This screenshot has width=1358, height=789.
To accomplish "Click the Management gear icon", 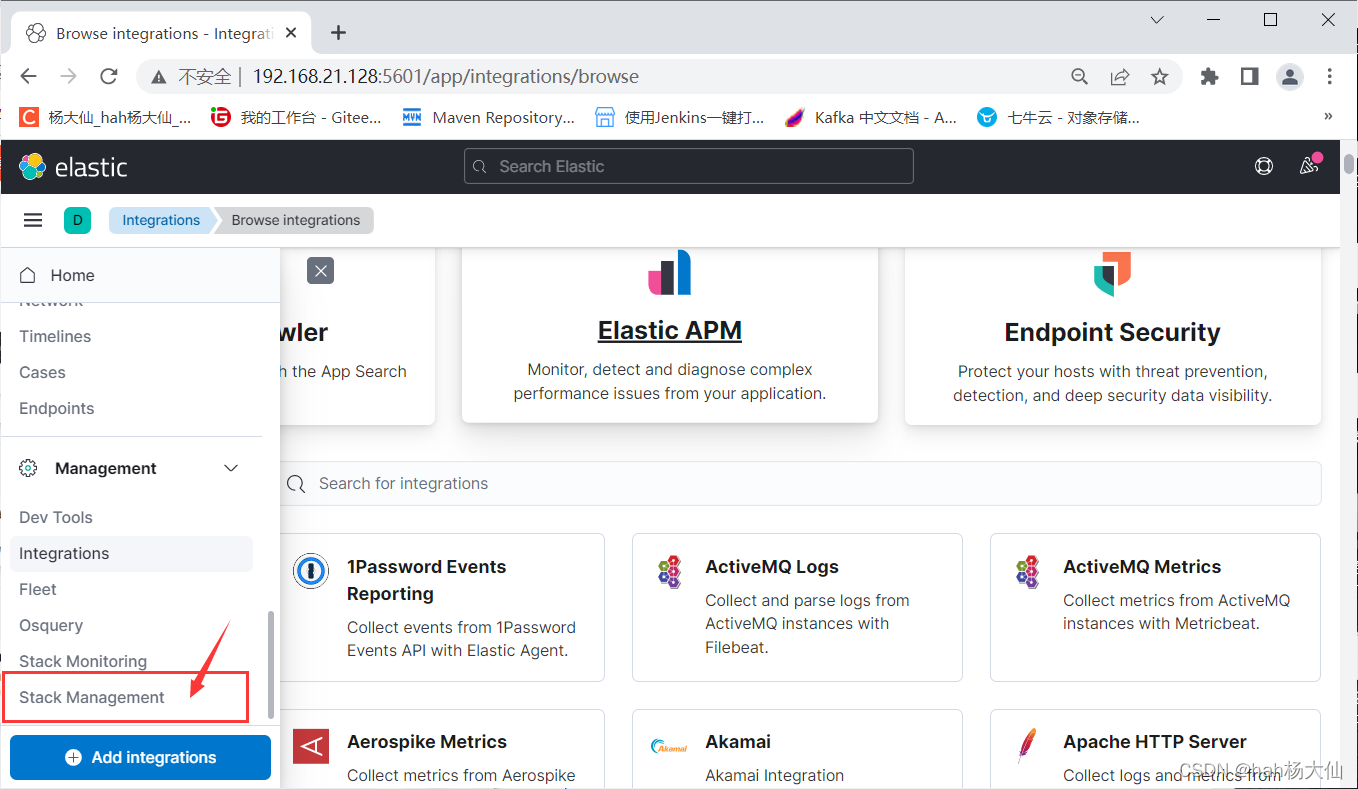I will click(x=28, y=468).
